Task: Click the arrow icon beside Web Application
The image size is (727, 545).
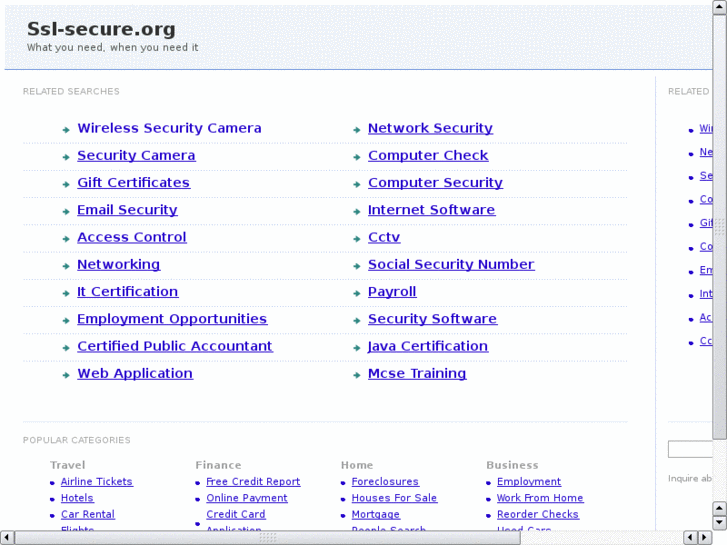Action: (x=66, y=375)
